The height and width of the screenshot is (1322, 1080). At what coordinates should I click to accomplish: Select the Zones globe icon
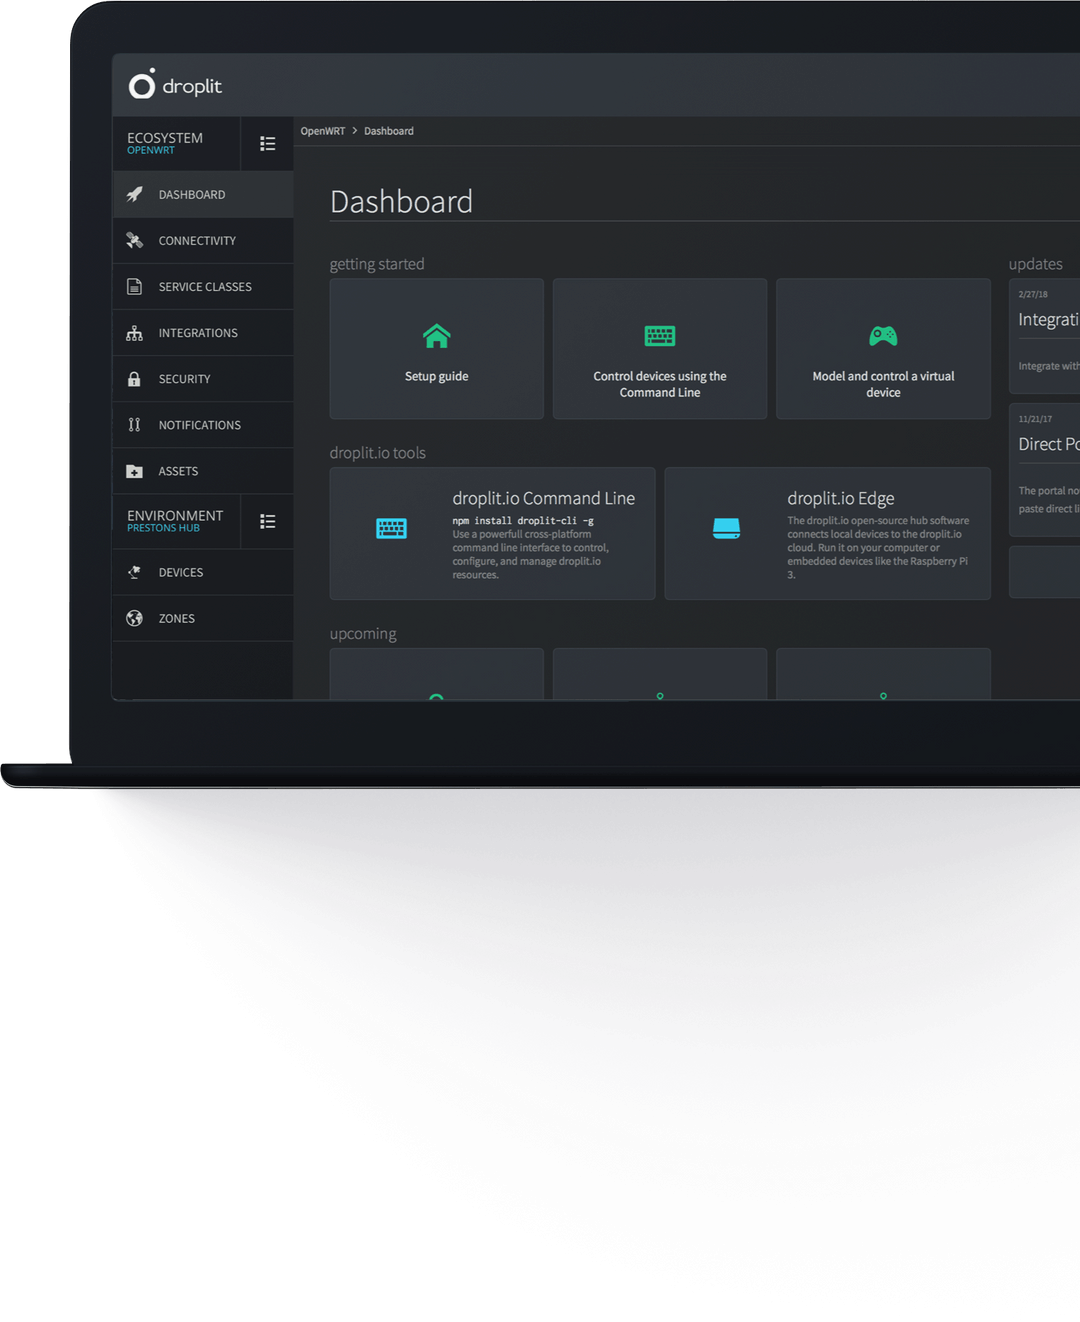click(135, 618)
